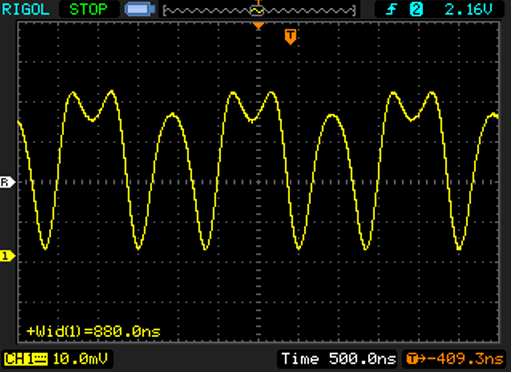Click the 10.0mV vertical scale value
Image resolution: width=512 pixels, height=373 pixels.
80,359
